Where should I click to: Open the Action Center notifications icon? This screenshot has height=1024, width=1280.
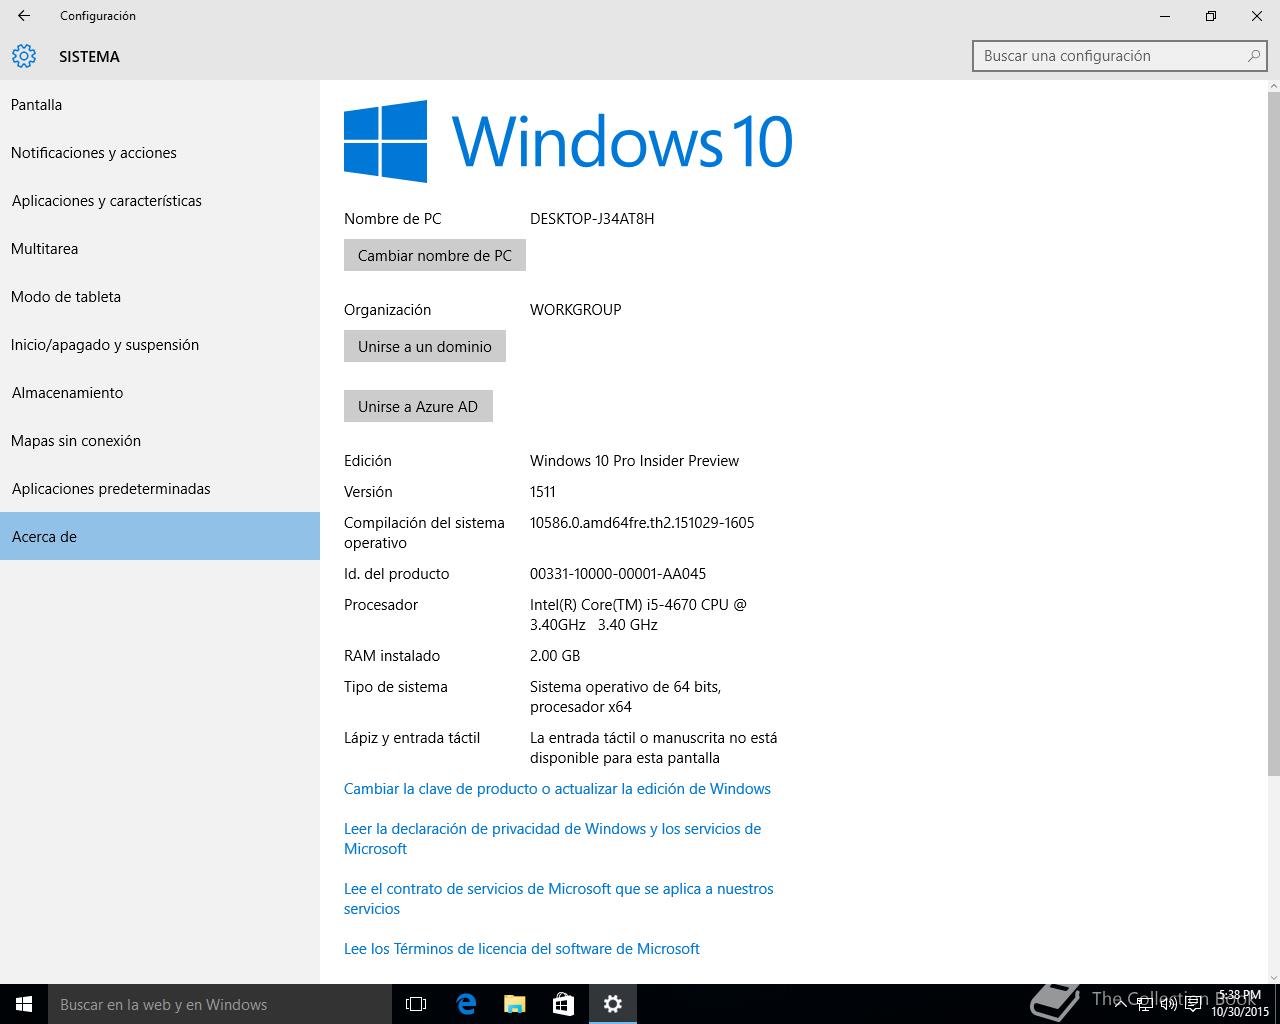(1192, 1004)
